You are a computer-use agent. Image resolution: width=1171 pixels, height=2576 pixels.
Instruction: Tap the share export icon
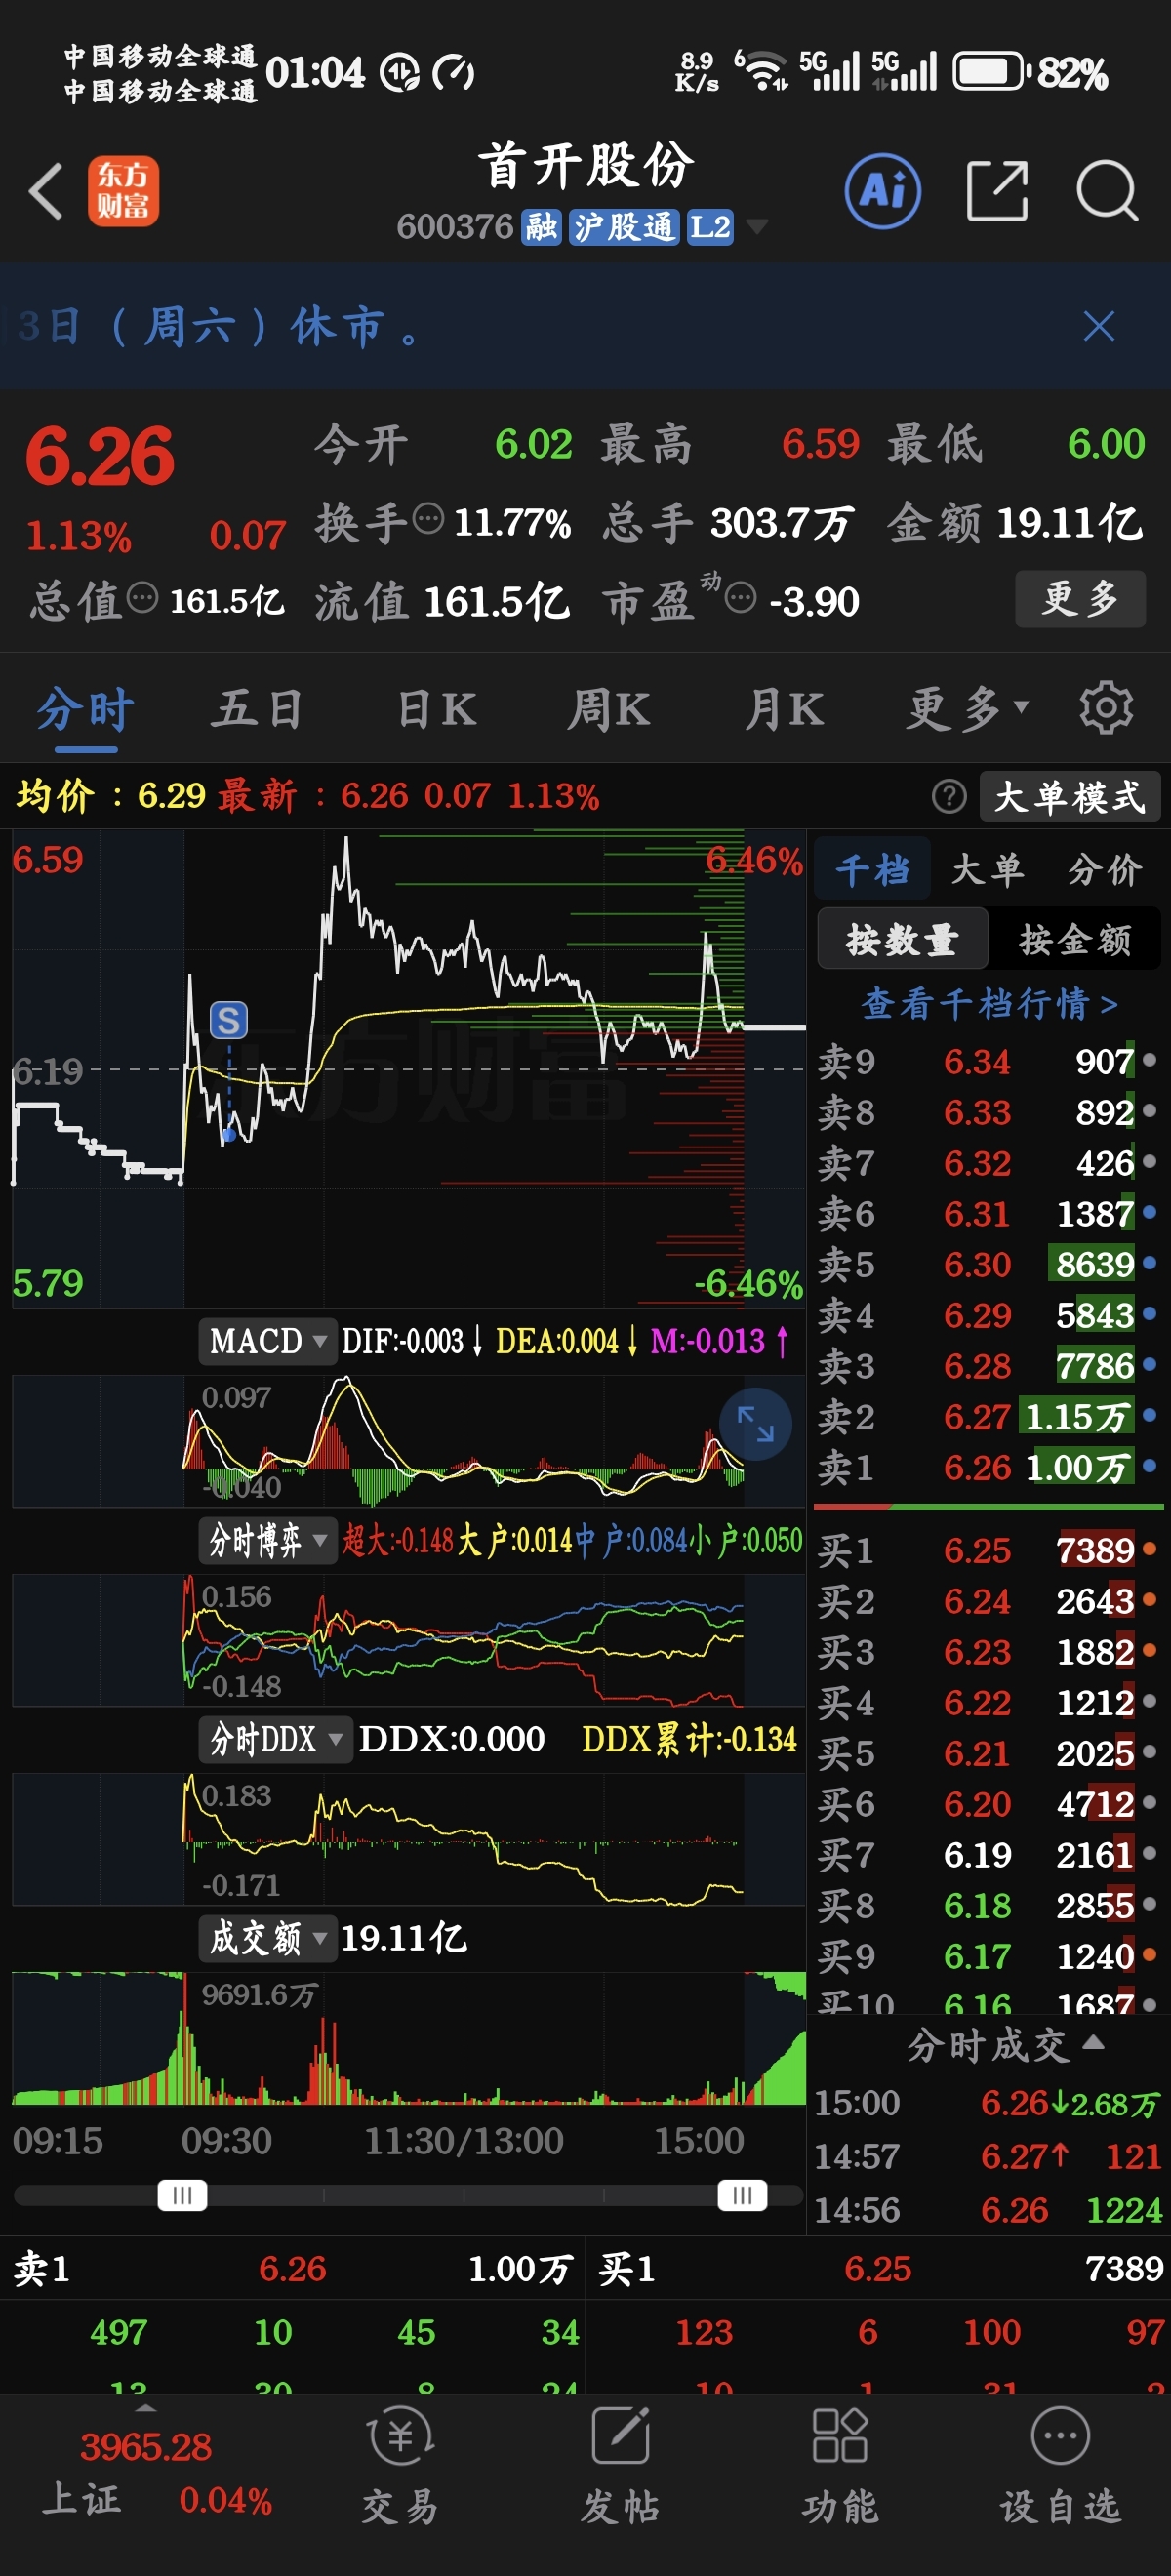coord(997,190)
